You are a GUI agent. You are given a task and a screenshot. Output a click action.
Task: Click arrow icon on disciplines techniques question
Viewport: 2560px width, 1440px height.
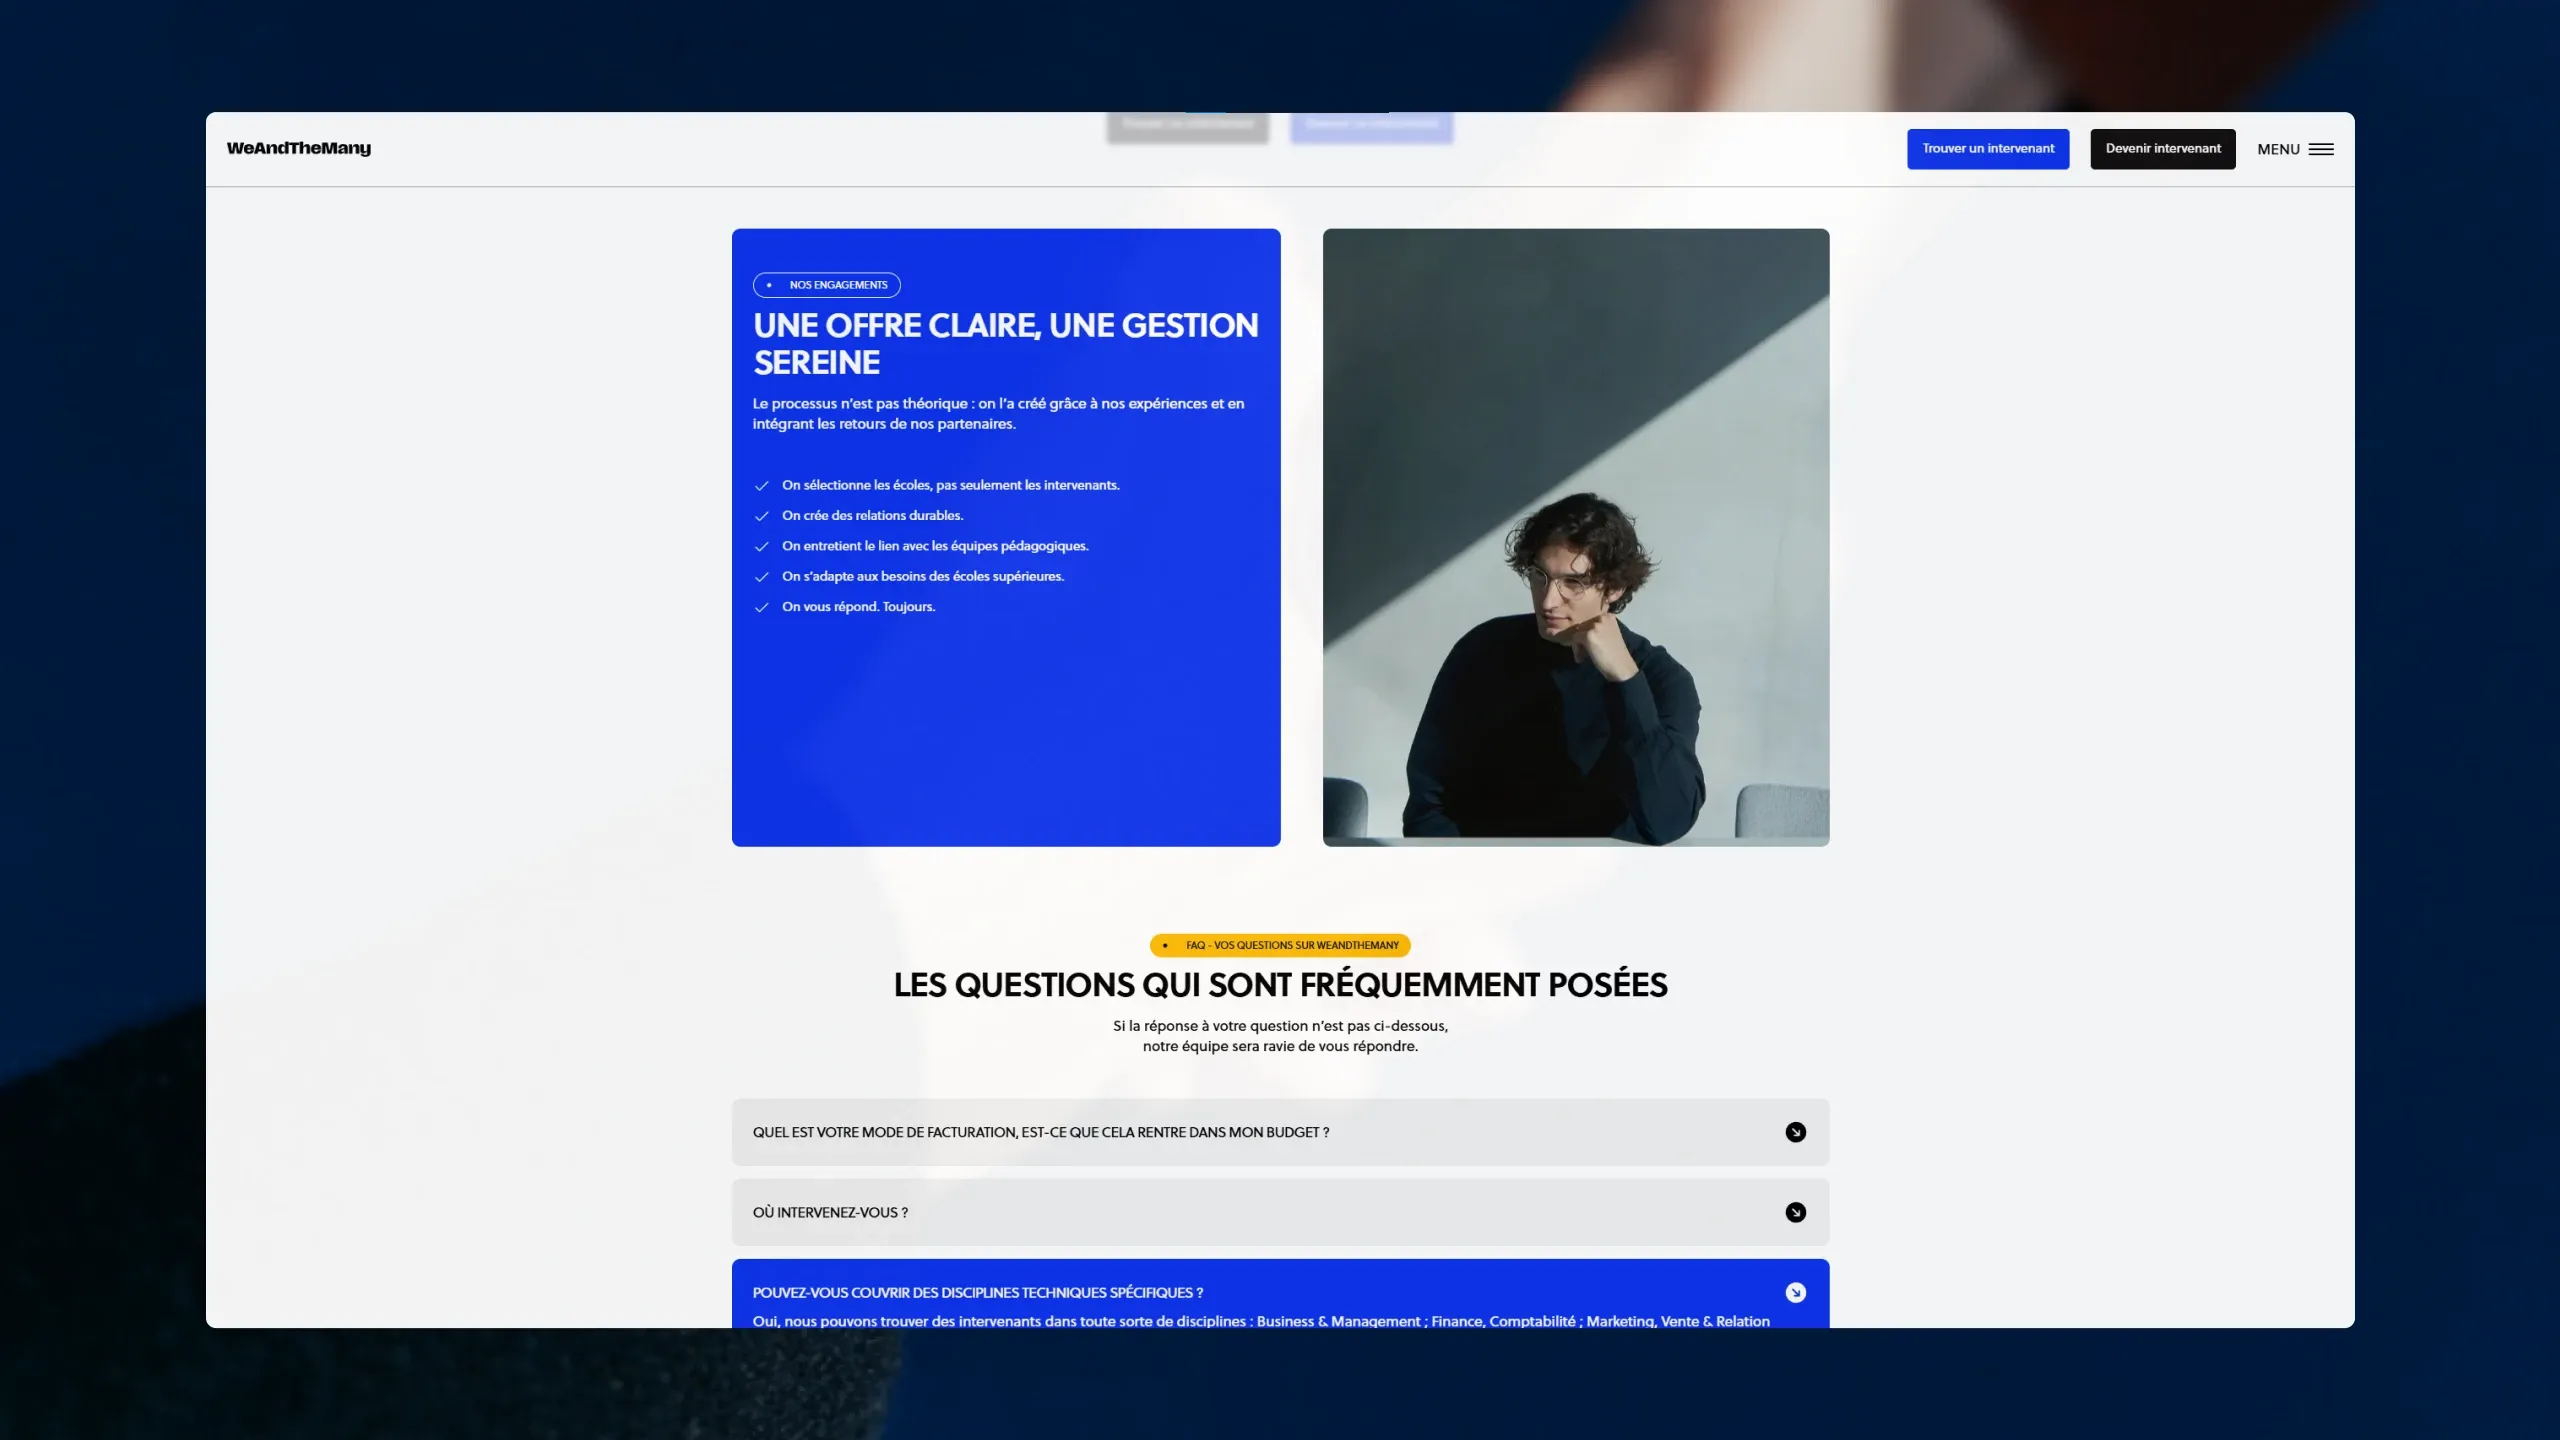(x=1796, y=1292)
